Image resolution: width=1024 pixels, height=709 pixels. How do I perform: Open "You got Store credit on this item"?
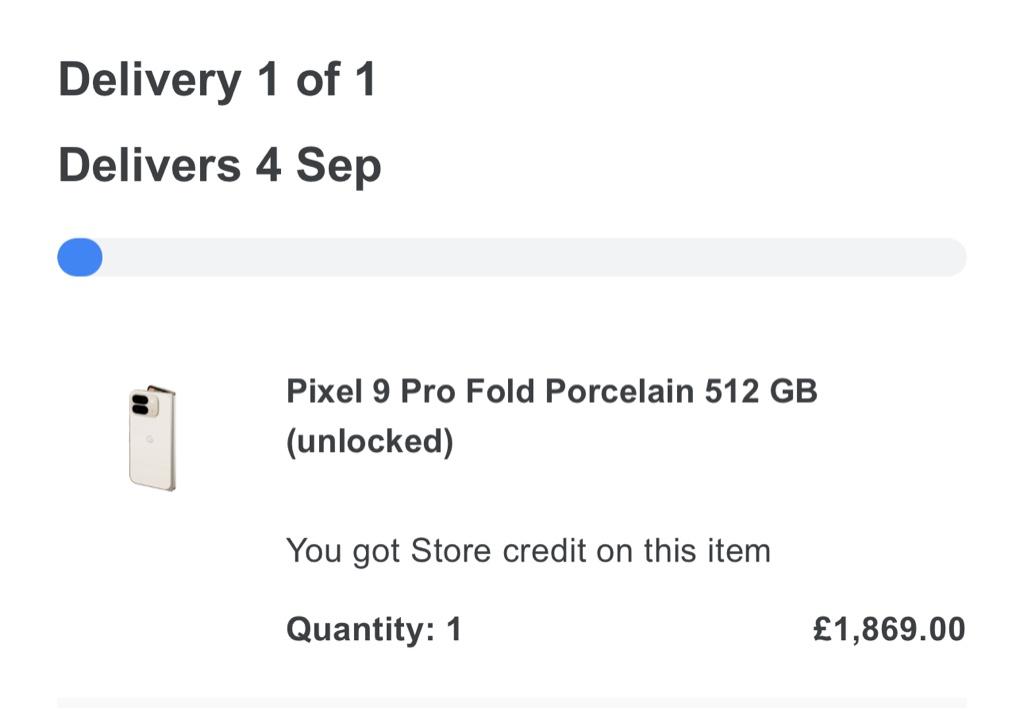(528, 550)
